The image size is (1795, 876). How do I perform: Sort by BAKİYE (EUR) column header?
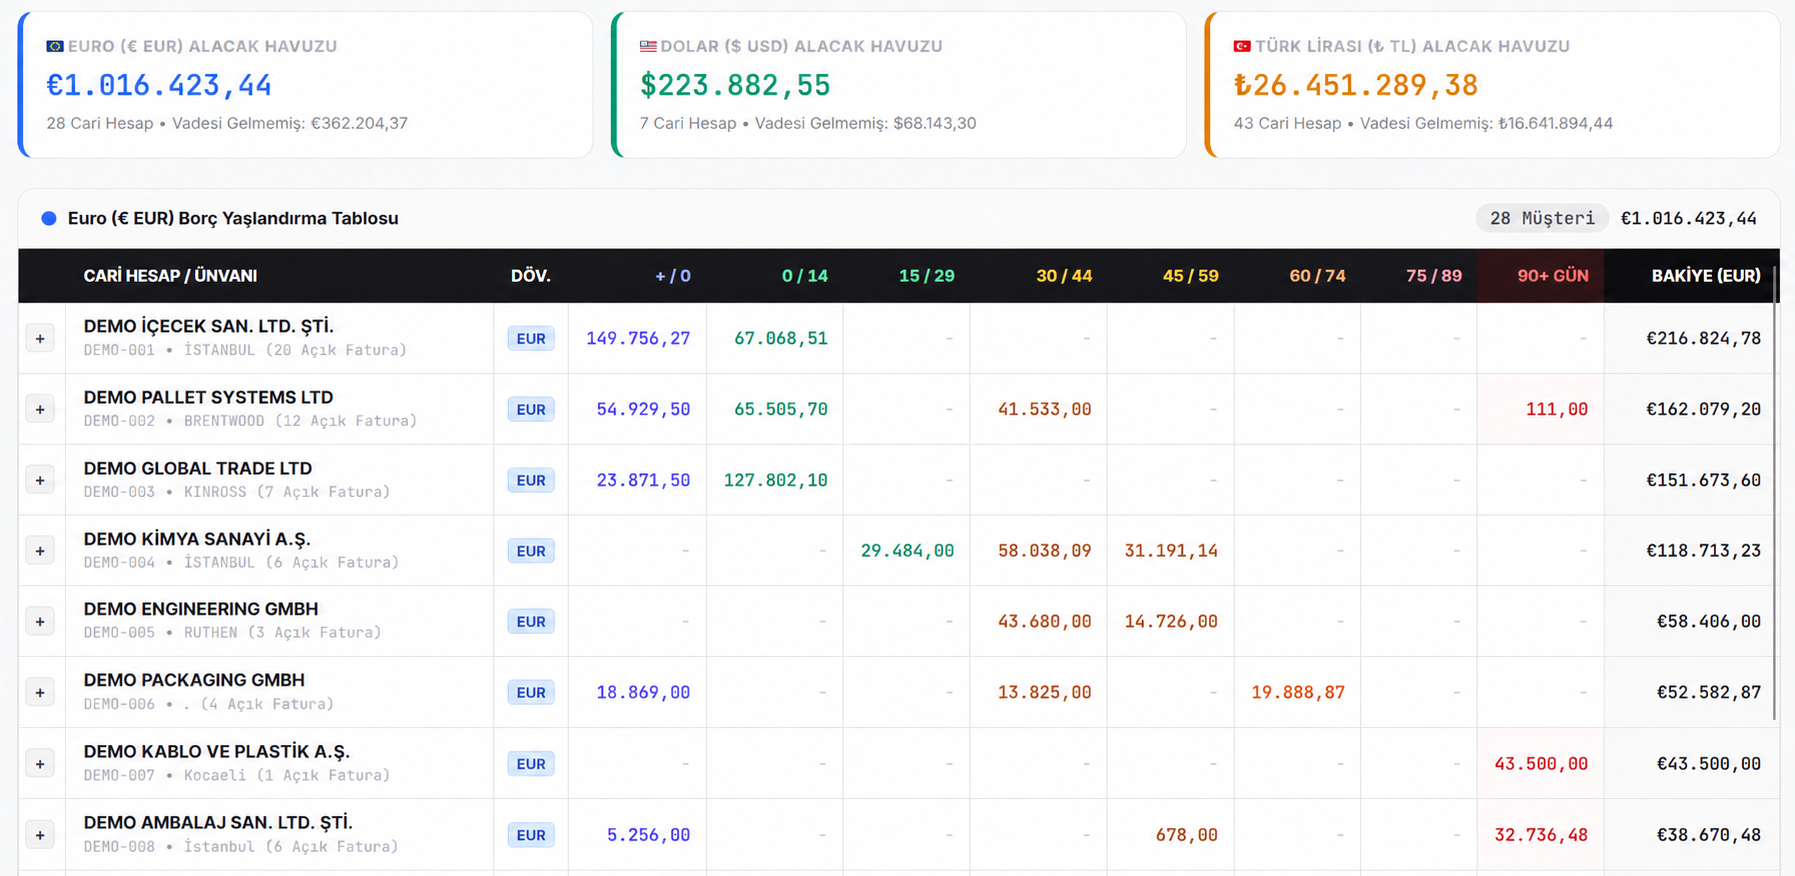pyautogui.click(x=1706, y=276)
